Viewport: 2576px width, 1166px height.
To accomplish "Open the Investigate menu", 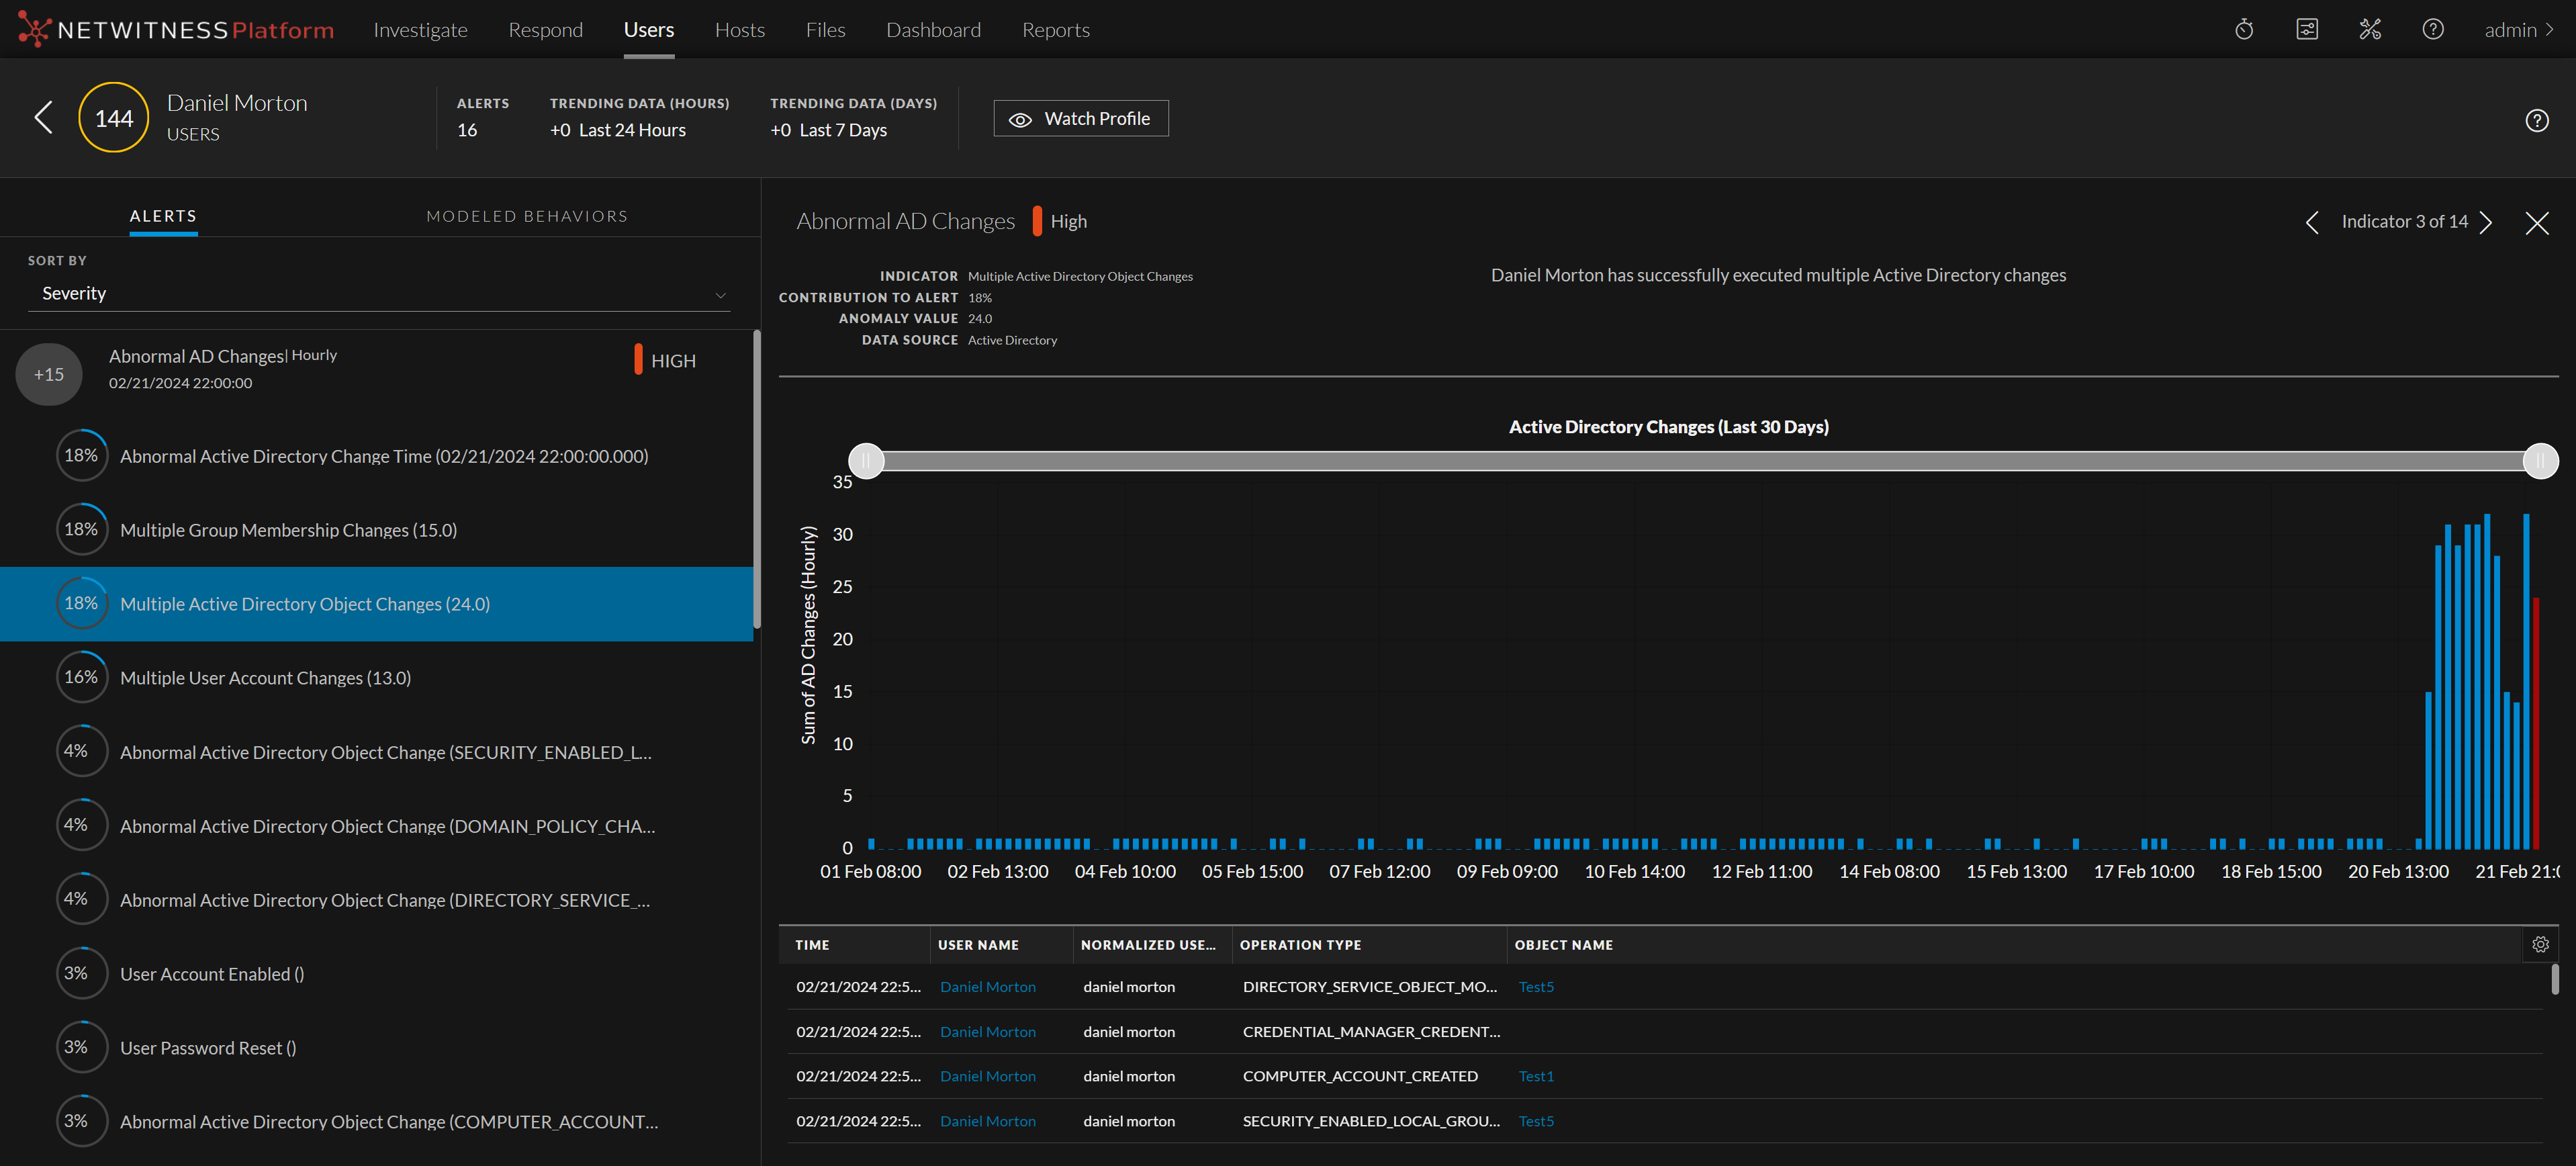I will coord(420,29).
